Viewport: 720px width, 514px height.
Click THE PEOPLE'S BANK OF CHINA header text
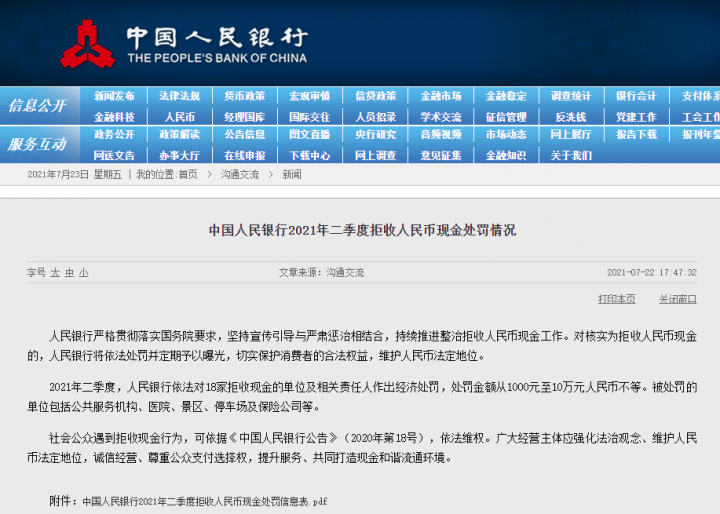coord(217,58)
